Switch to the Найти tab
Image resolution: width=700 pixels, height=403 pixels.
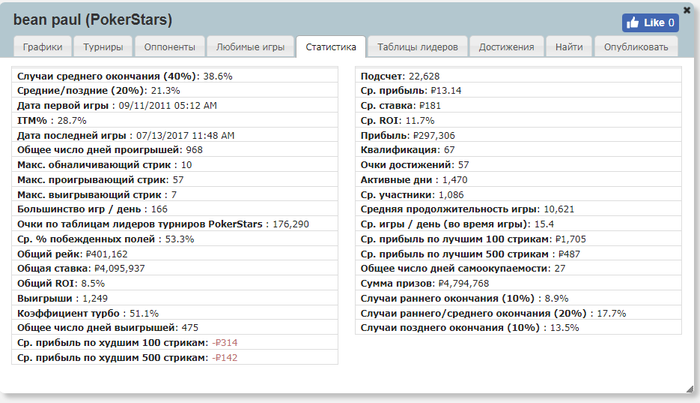(569, 47)
